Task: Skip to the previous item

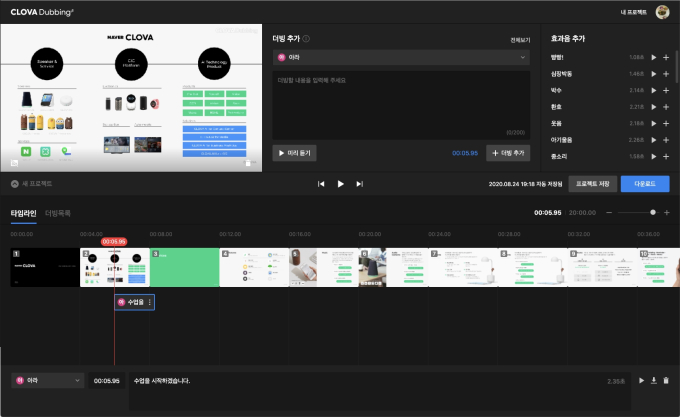Action: pyautogui.click(x=321, y=184)
